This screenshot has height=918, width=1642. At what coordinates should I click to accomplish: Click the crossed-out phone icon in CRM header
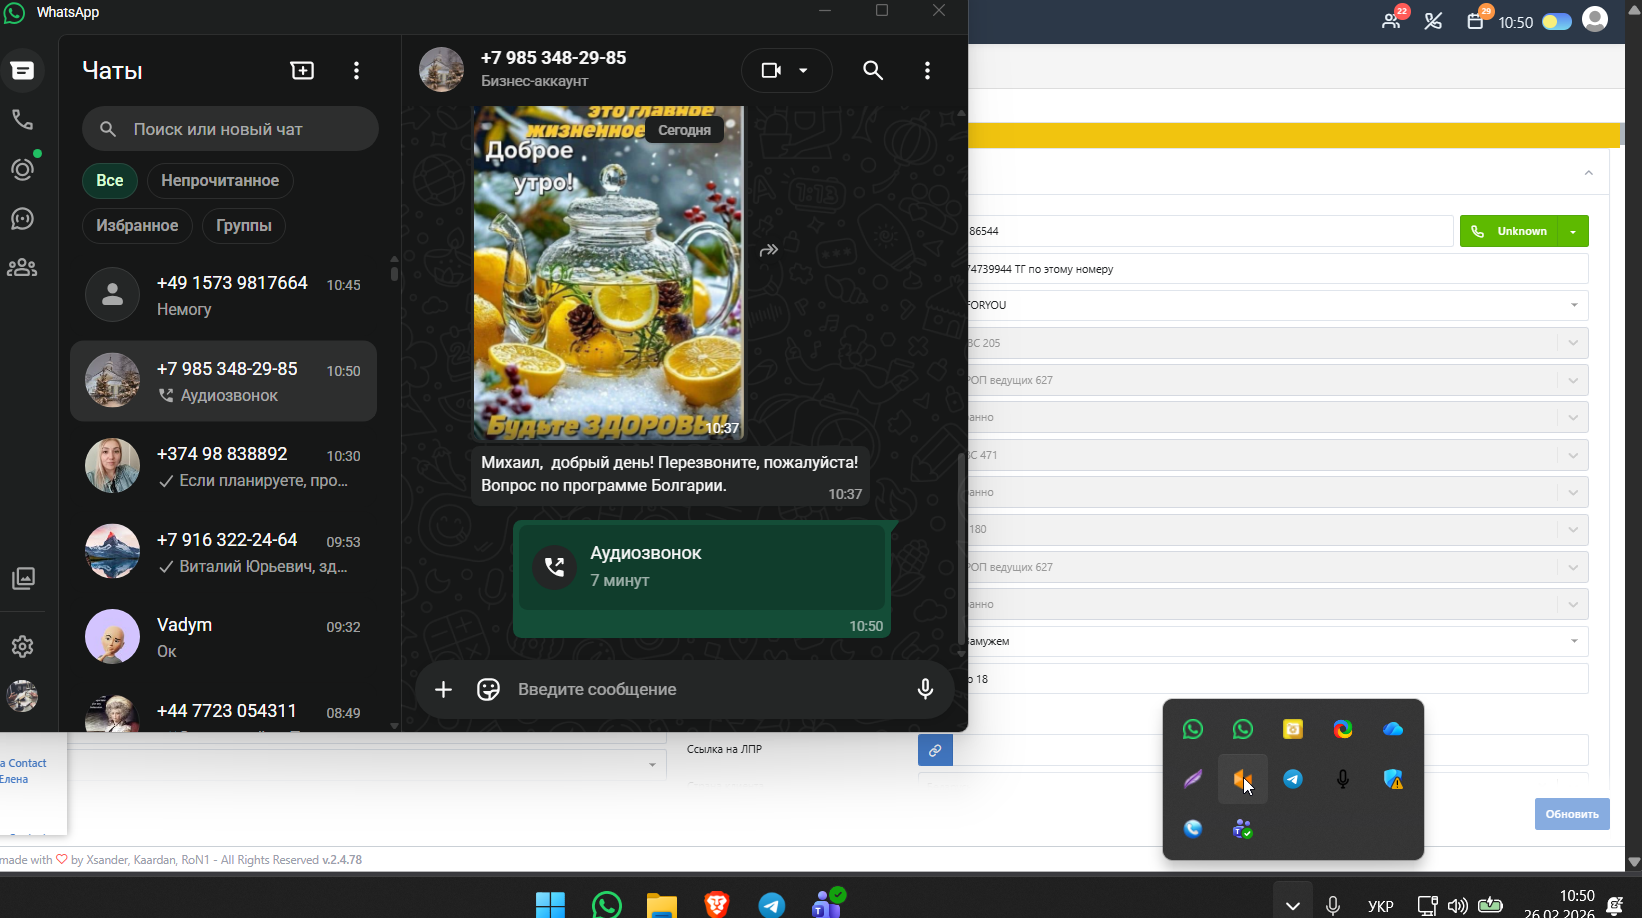pos(1433,21)
